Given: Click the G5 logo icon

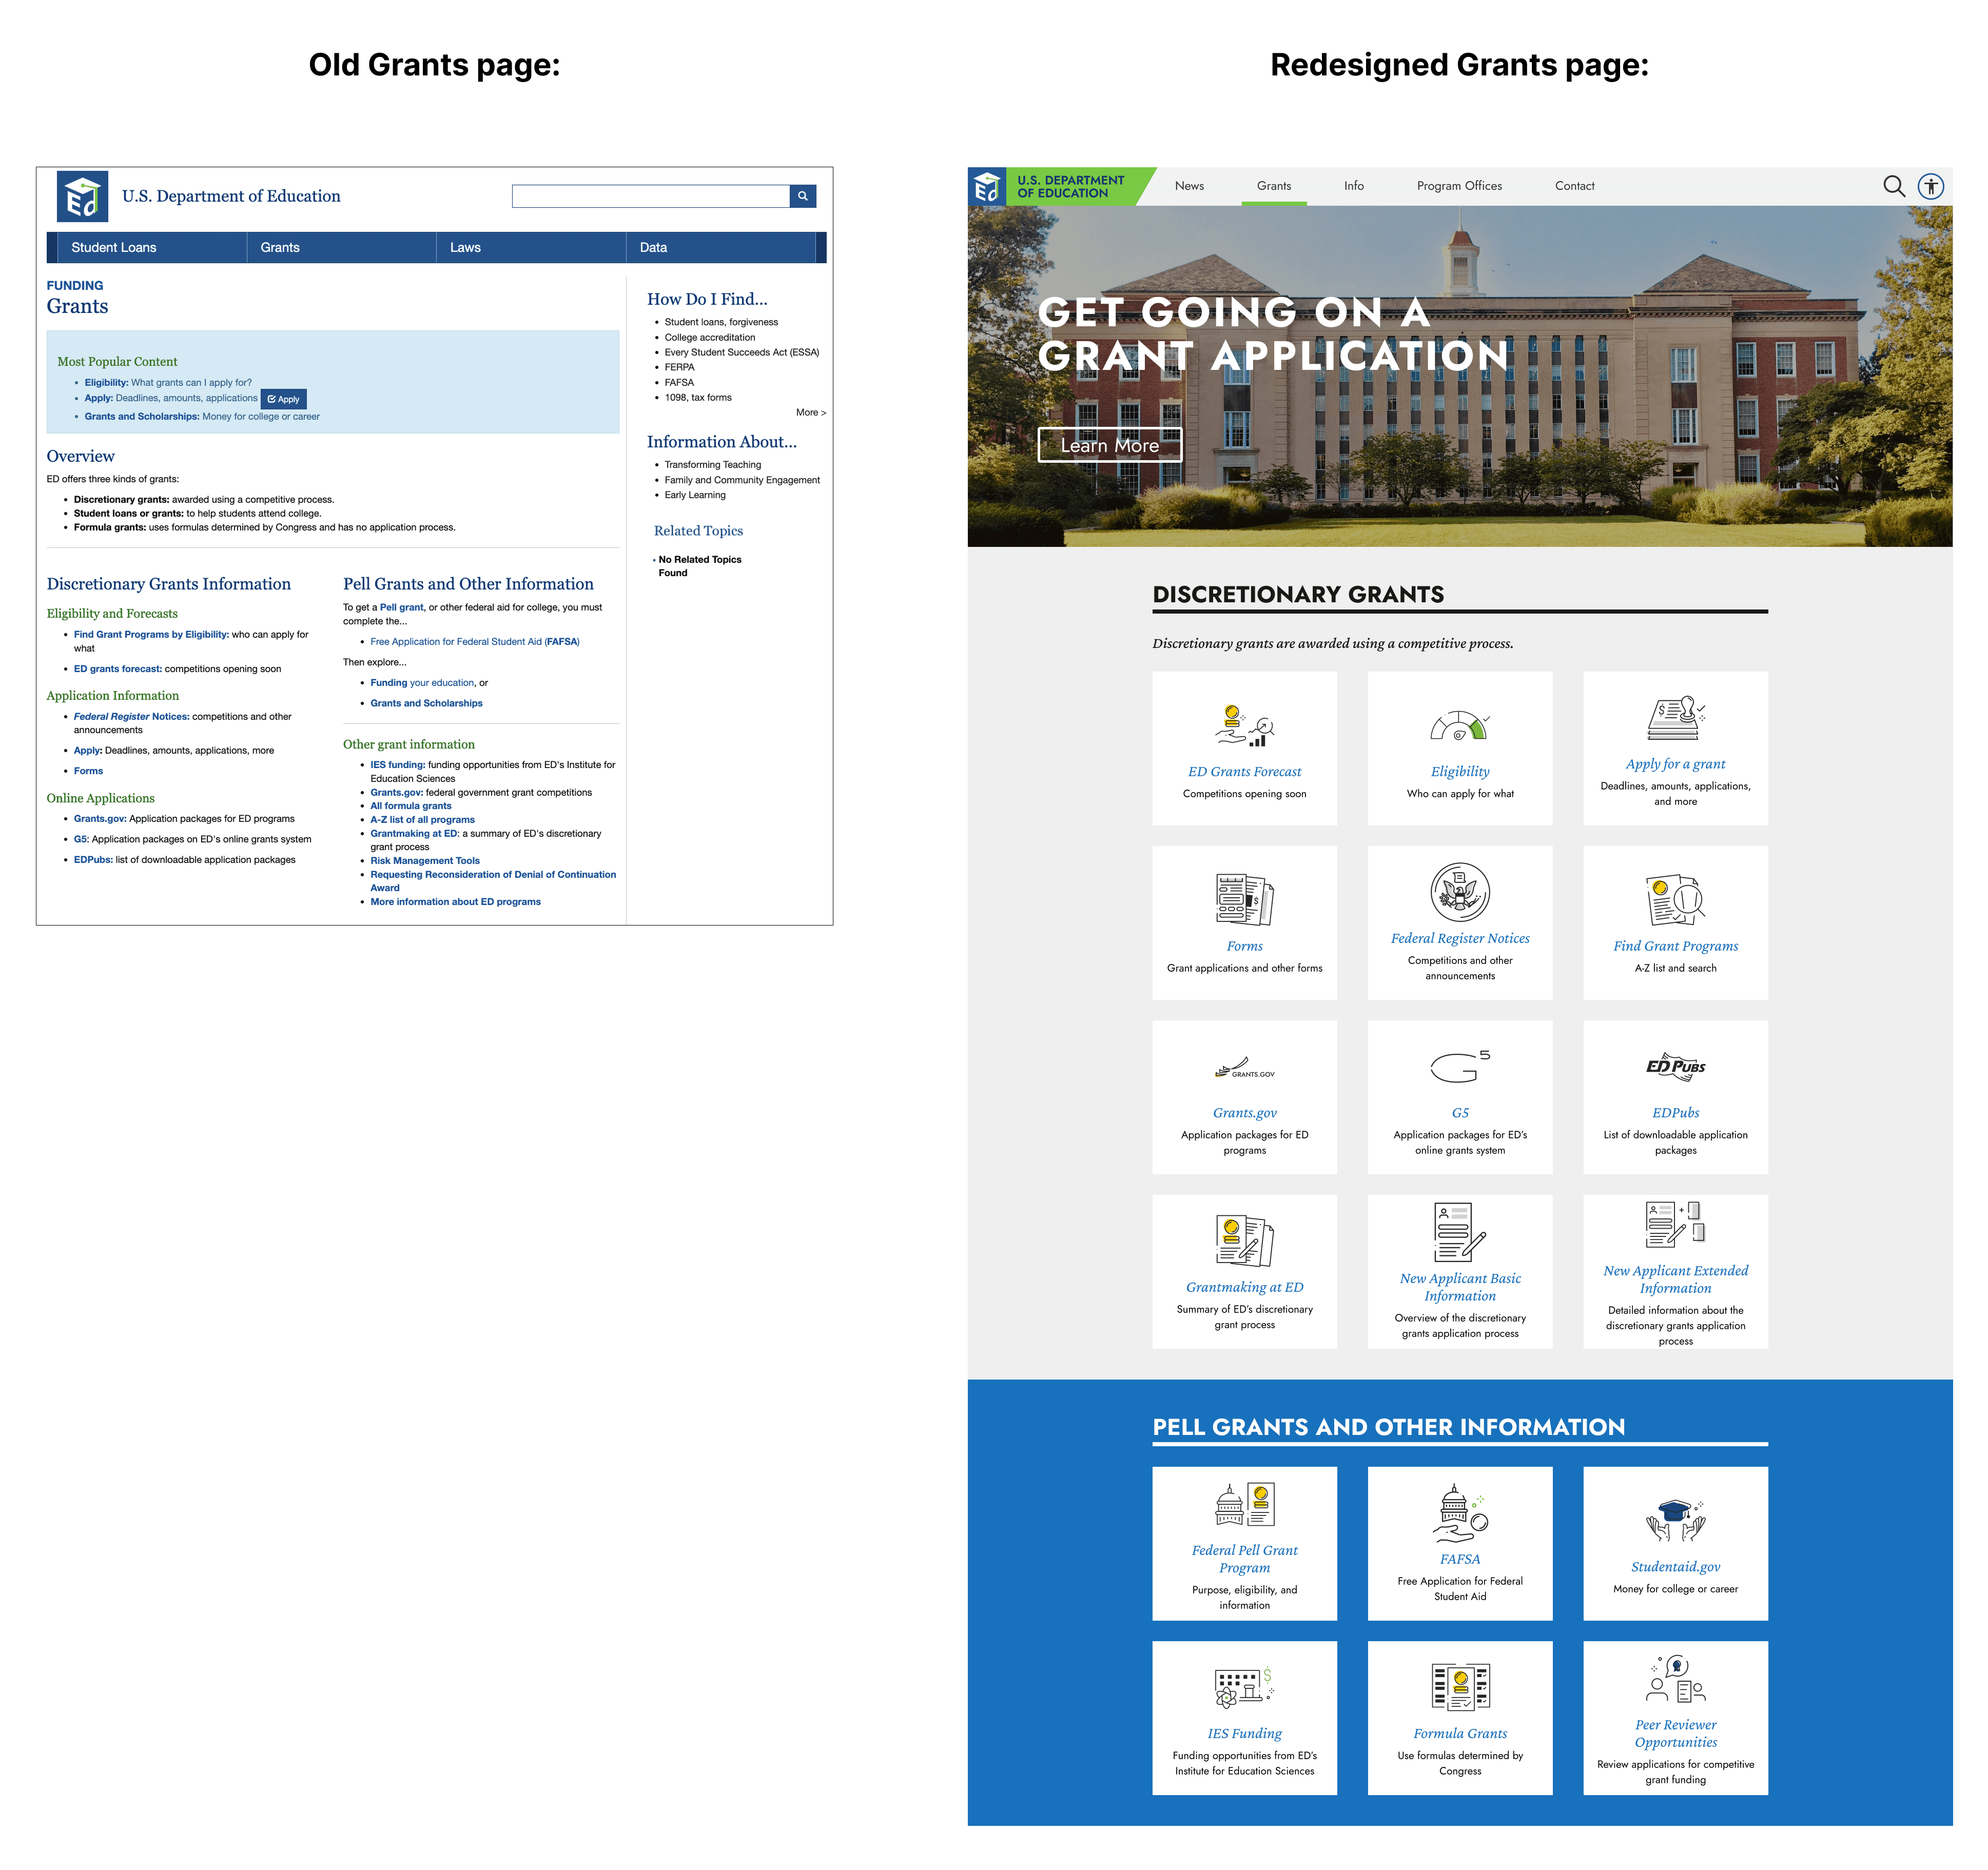Looking at the screenshot, I should (x=1459, y=1067).
